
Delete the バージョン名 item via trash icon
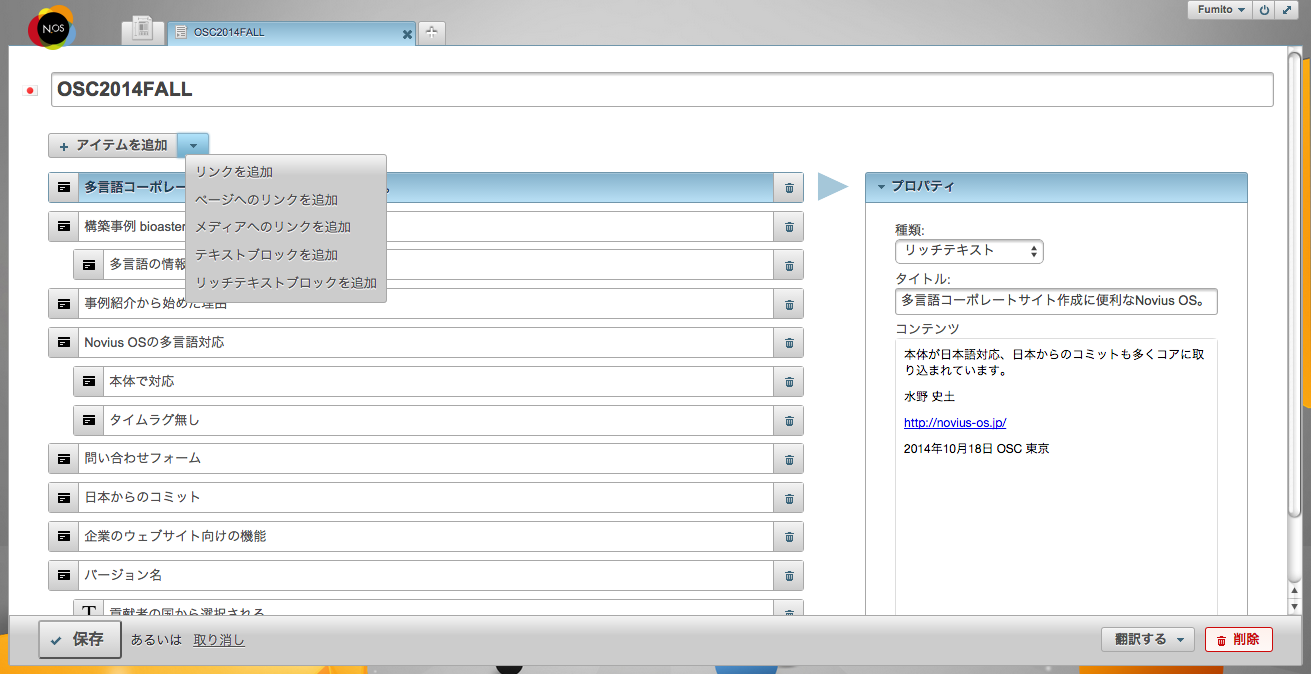[x=789, y=575]
